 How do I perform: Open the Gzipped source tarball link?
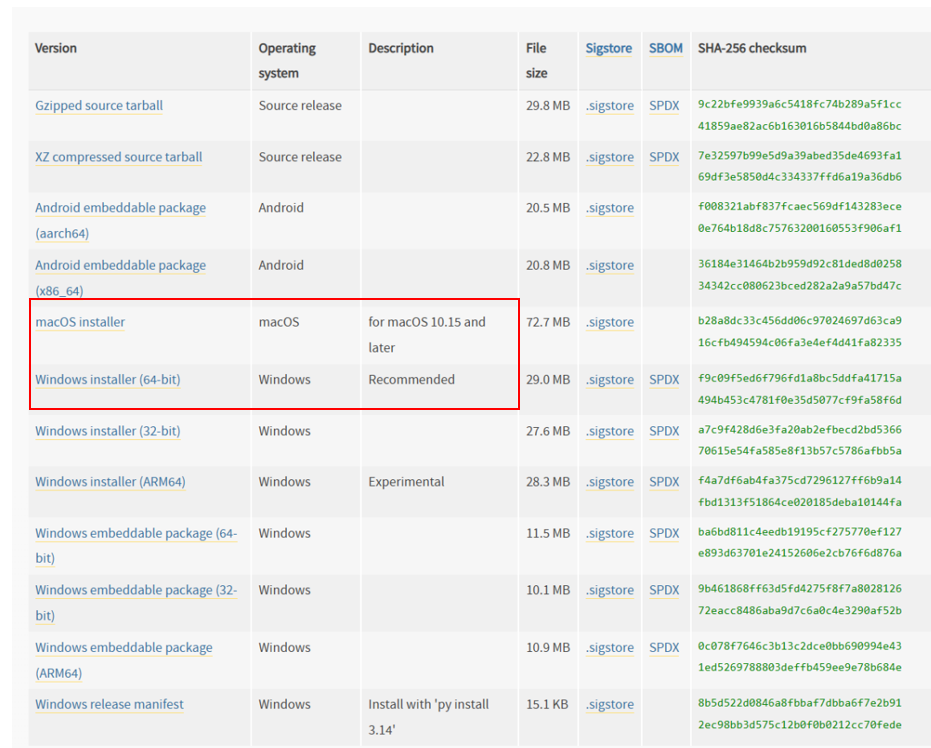pyautogui.click(x=99, y=106)
